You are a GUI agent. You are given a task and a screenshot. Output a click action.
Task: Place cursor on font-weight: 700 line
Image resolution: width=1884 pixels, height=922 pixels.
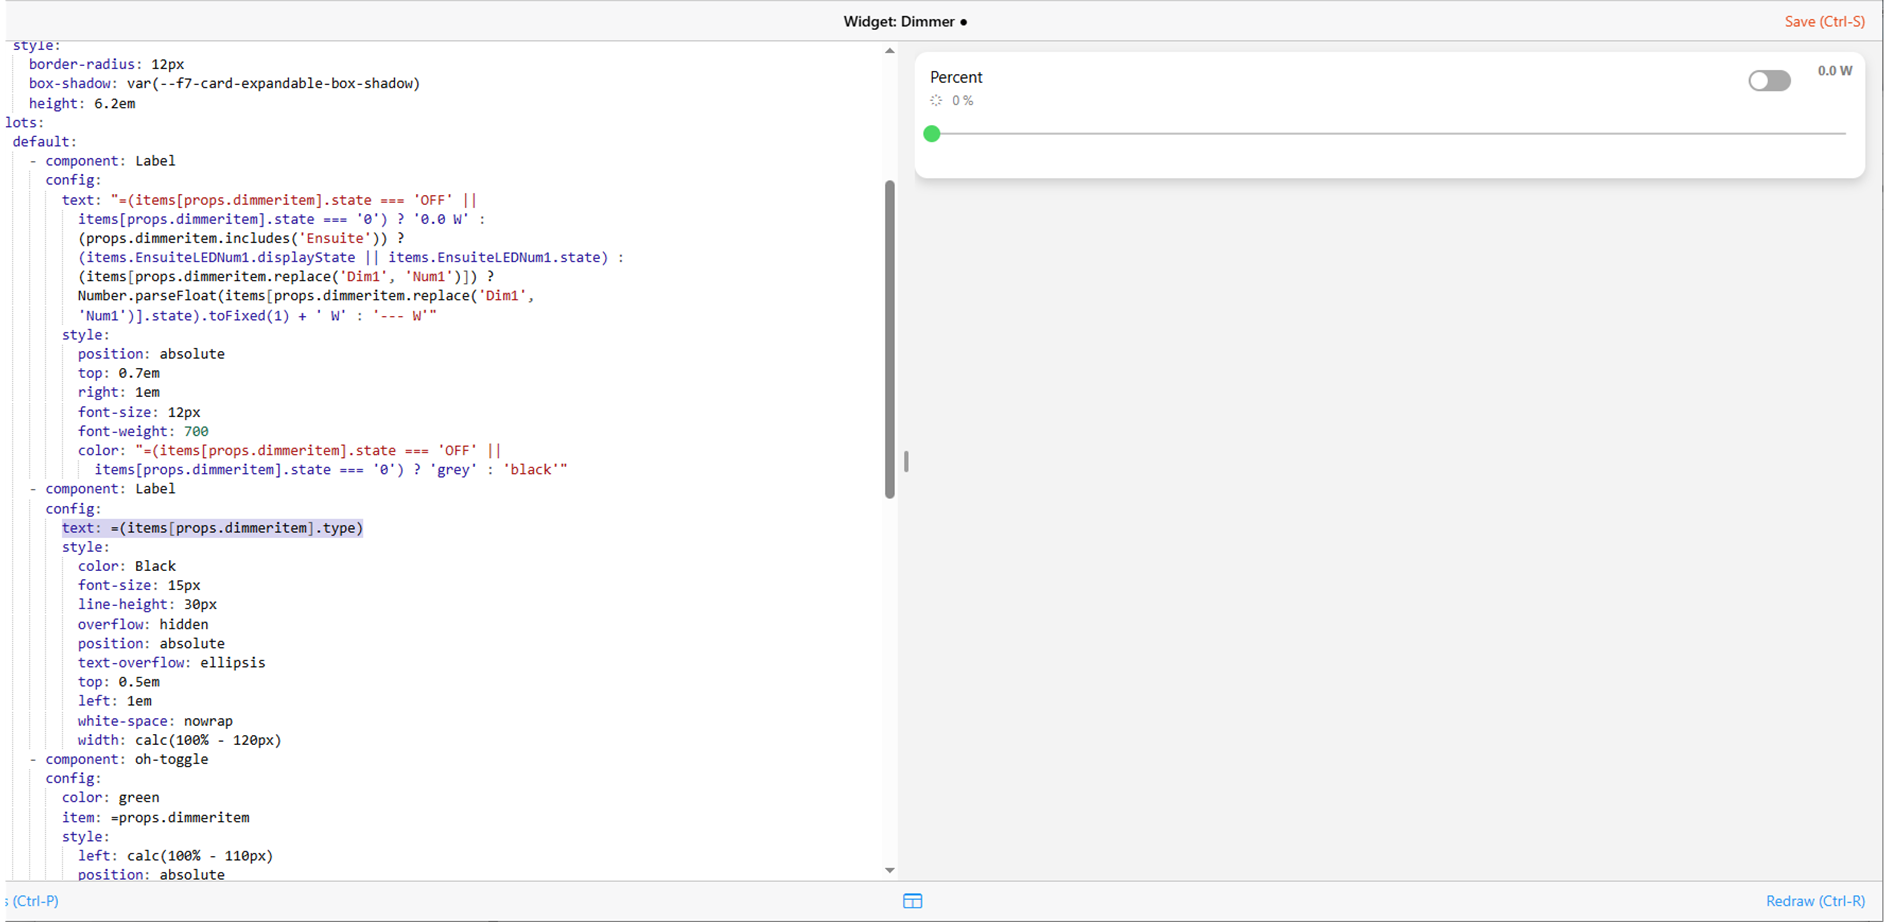(143, 431)
